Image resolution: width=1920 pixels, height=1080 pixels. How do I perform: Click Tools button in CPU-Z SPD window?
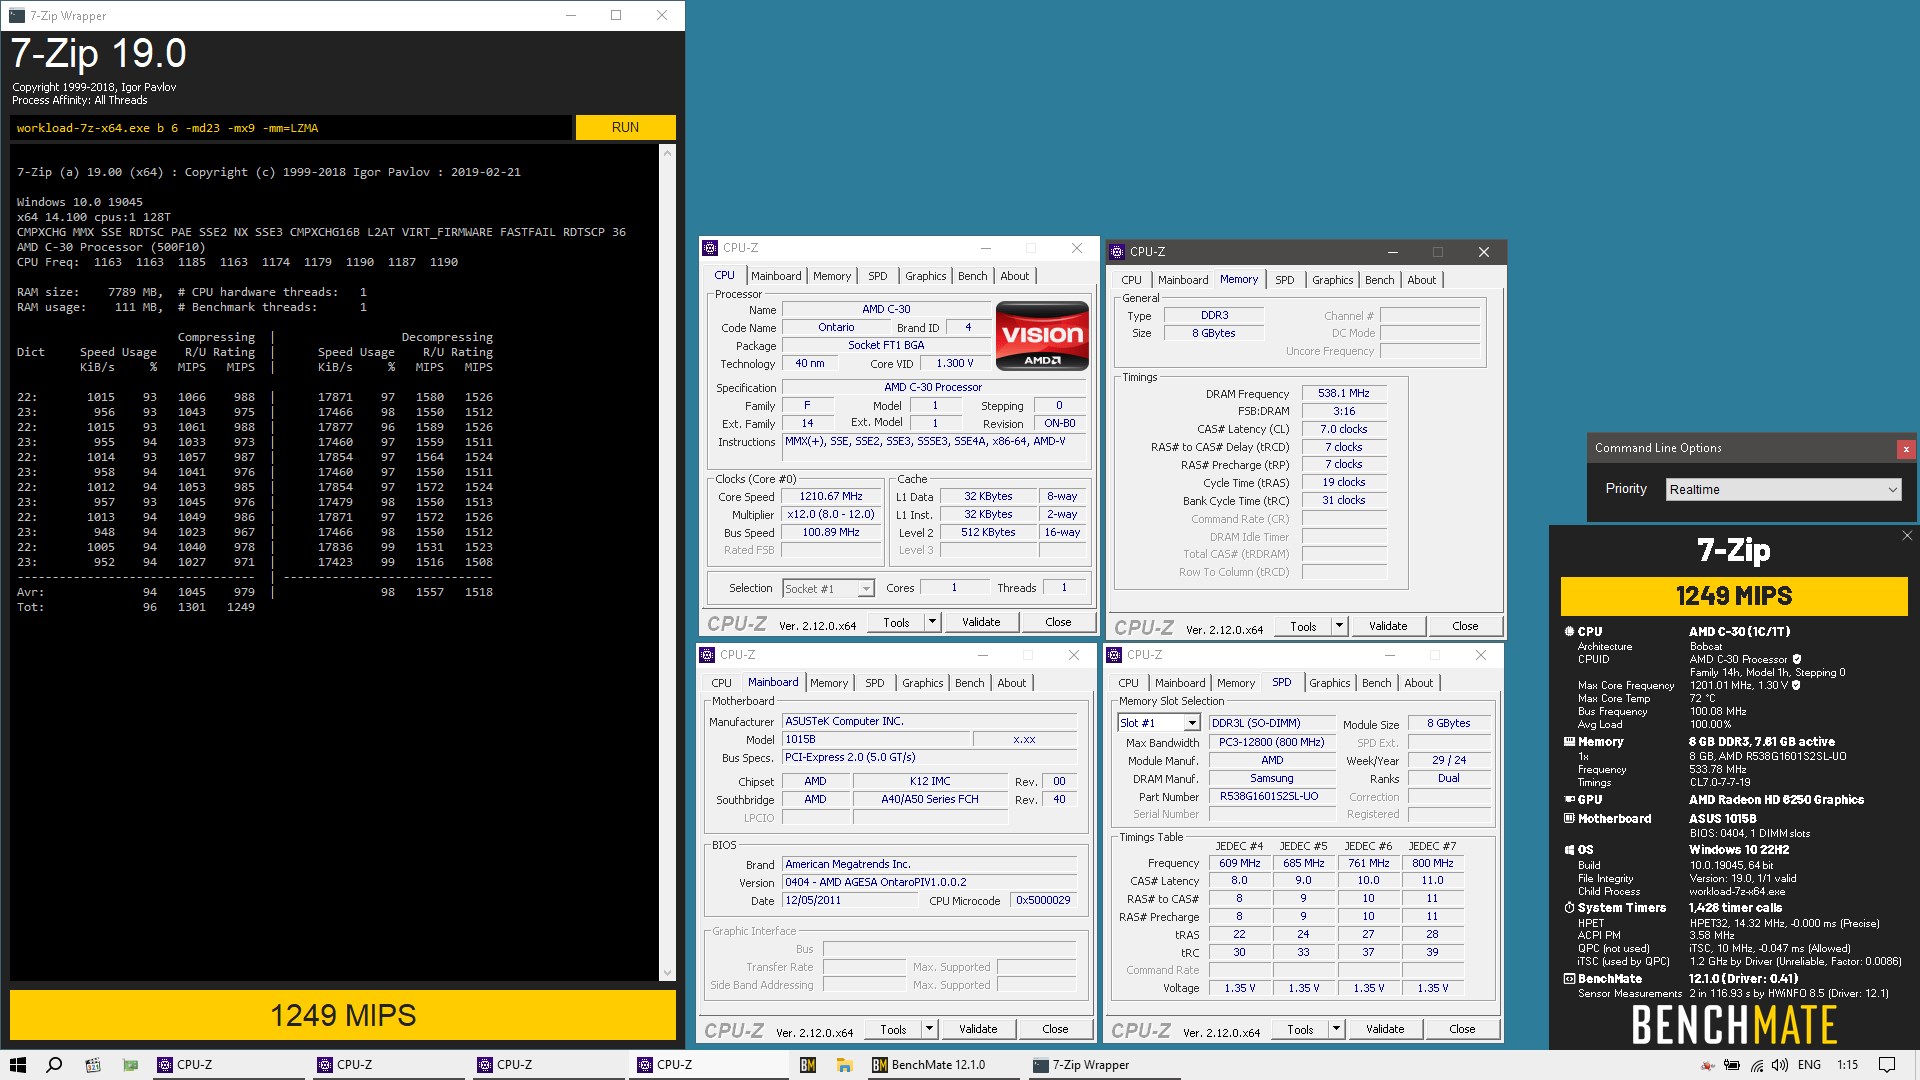pyautogui.click(x=1300, y=1029)
